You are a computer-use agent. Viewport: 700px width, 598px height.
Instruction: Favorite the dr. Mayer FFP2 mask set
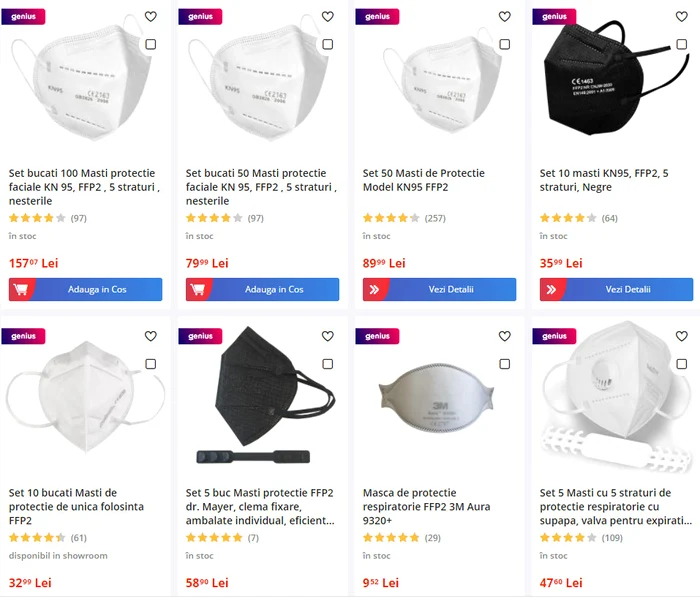tap(327, 337)
